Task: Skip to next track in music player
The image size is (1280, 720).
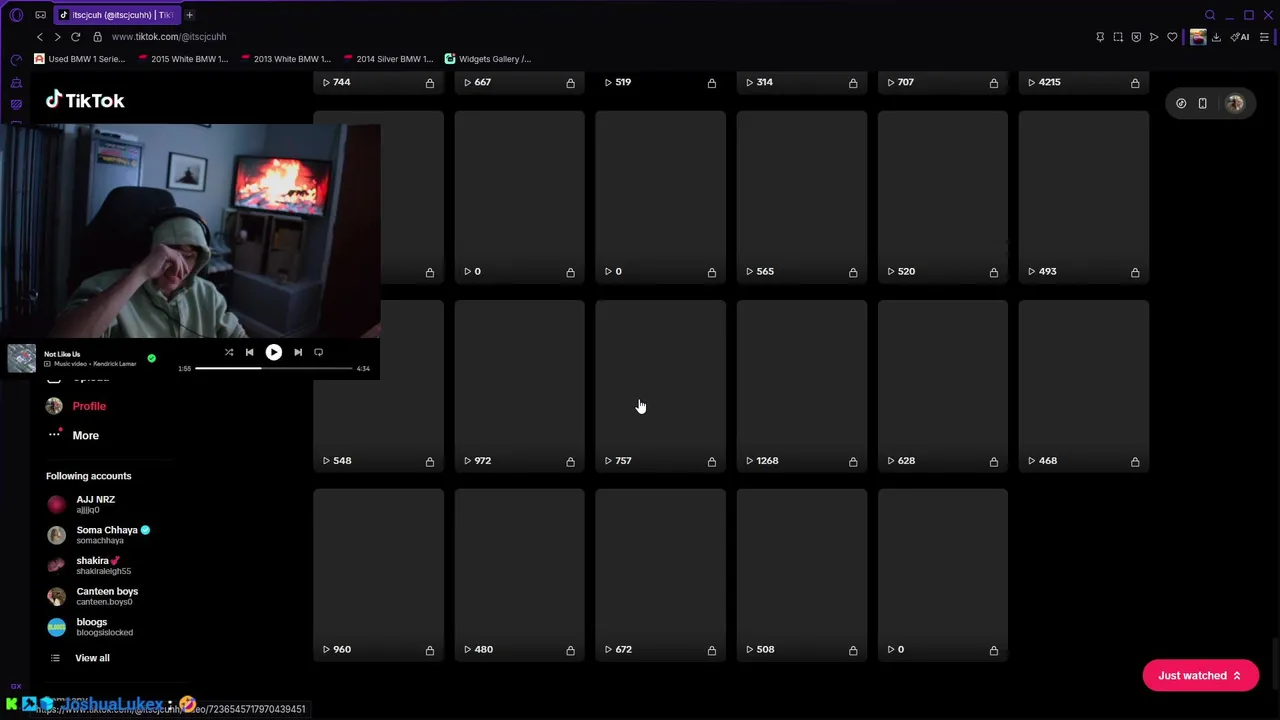Action: point(298,352)
